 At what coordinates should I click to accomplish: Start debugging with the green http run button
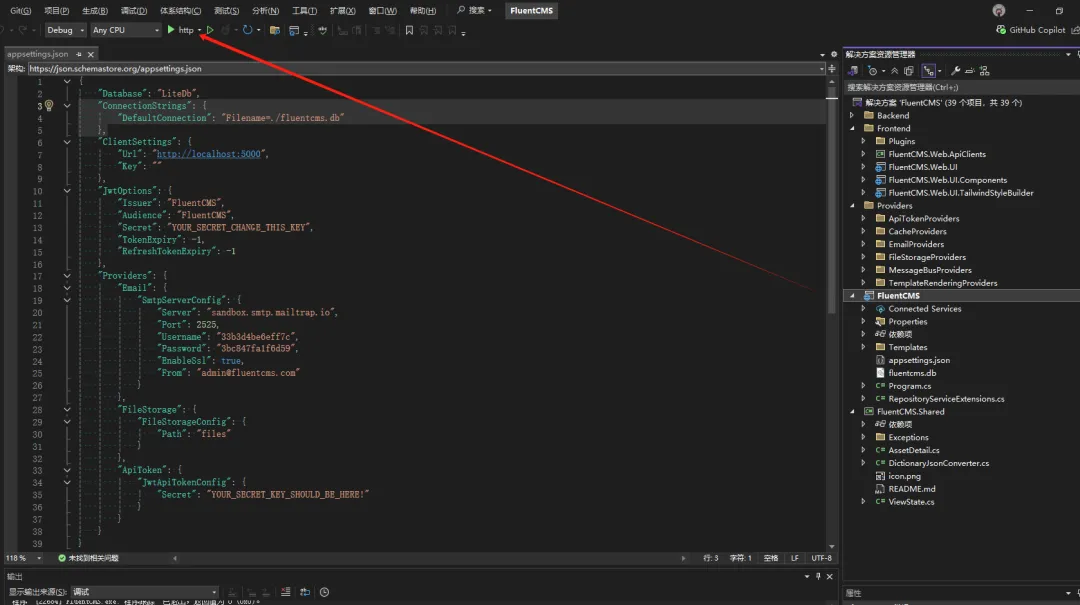pyautogui.click(x=172, y=30)
